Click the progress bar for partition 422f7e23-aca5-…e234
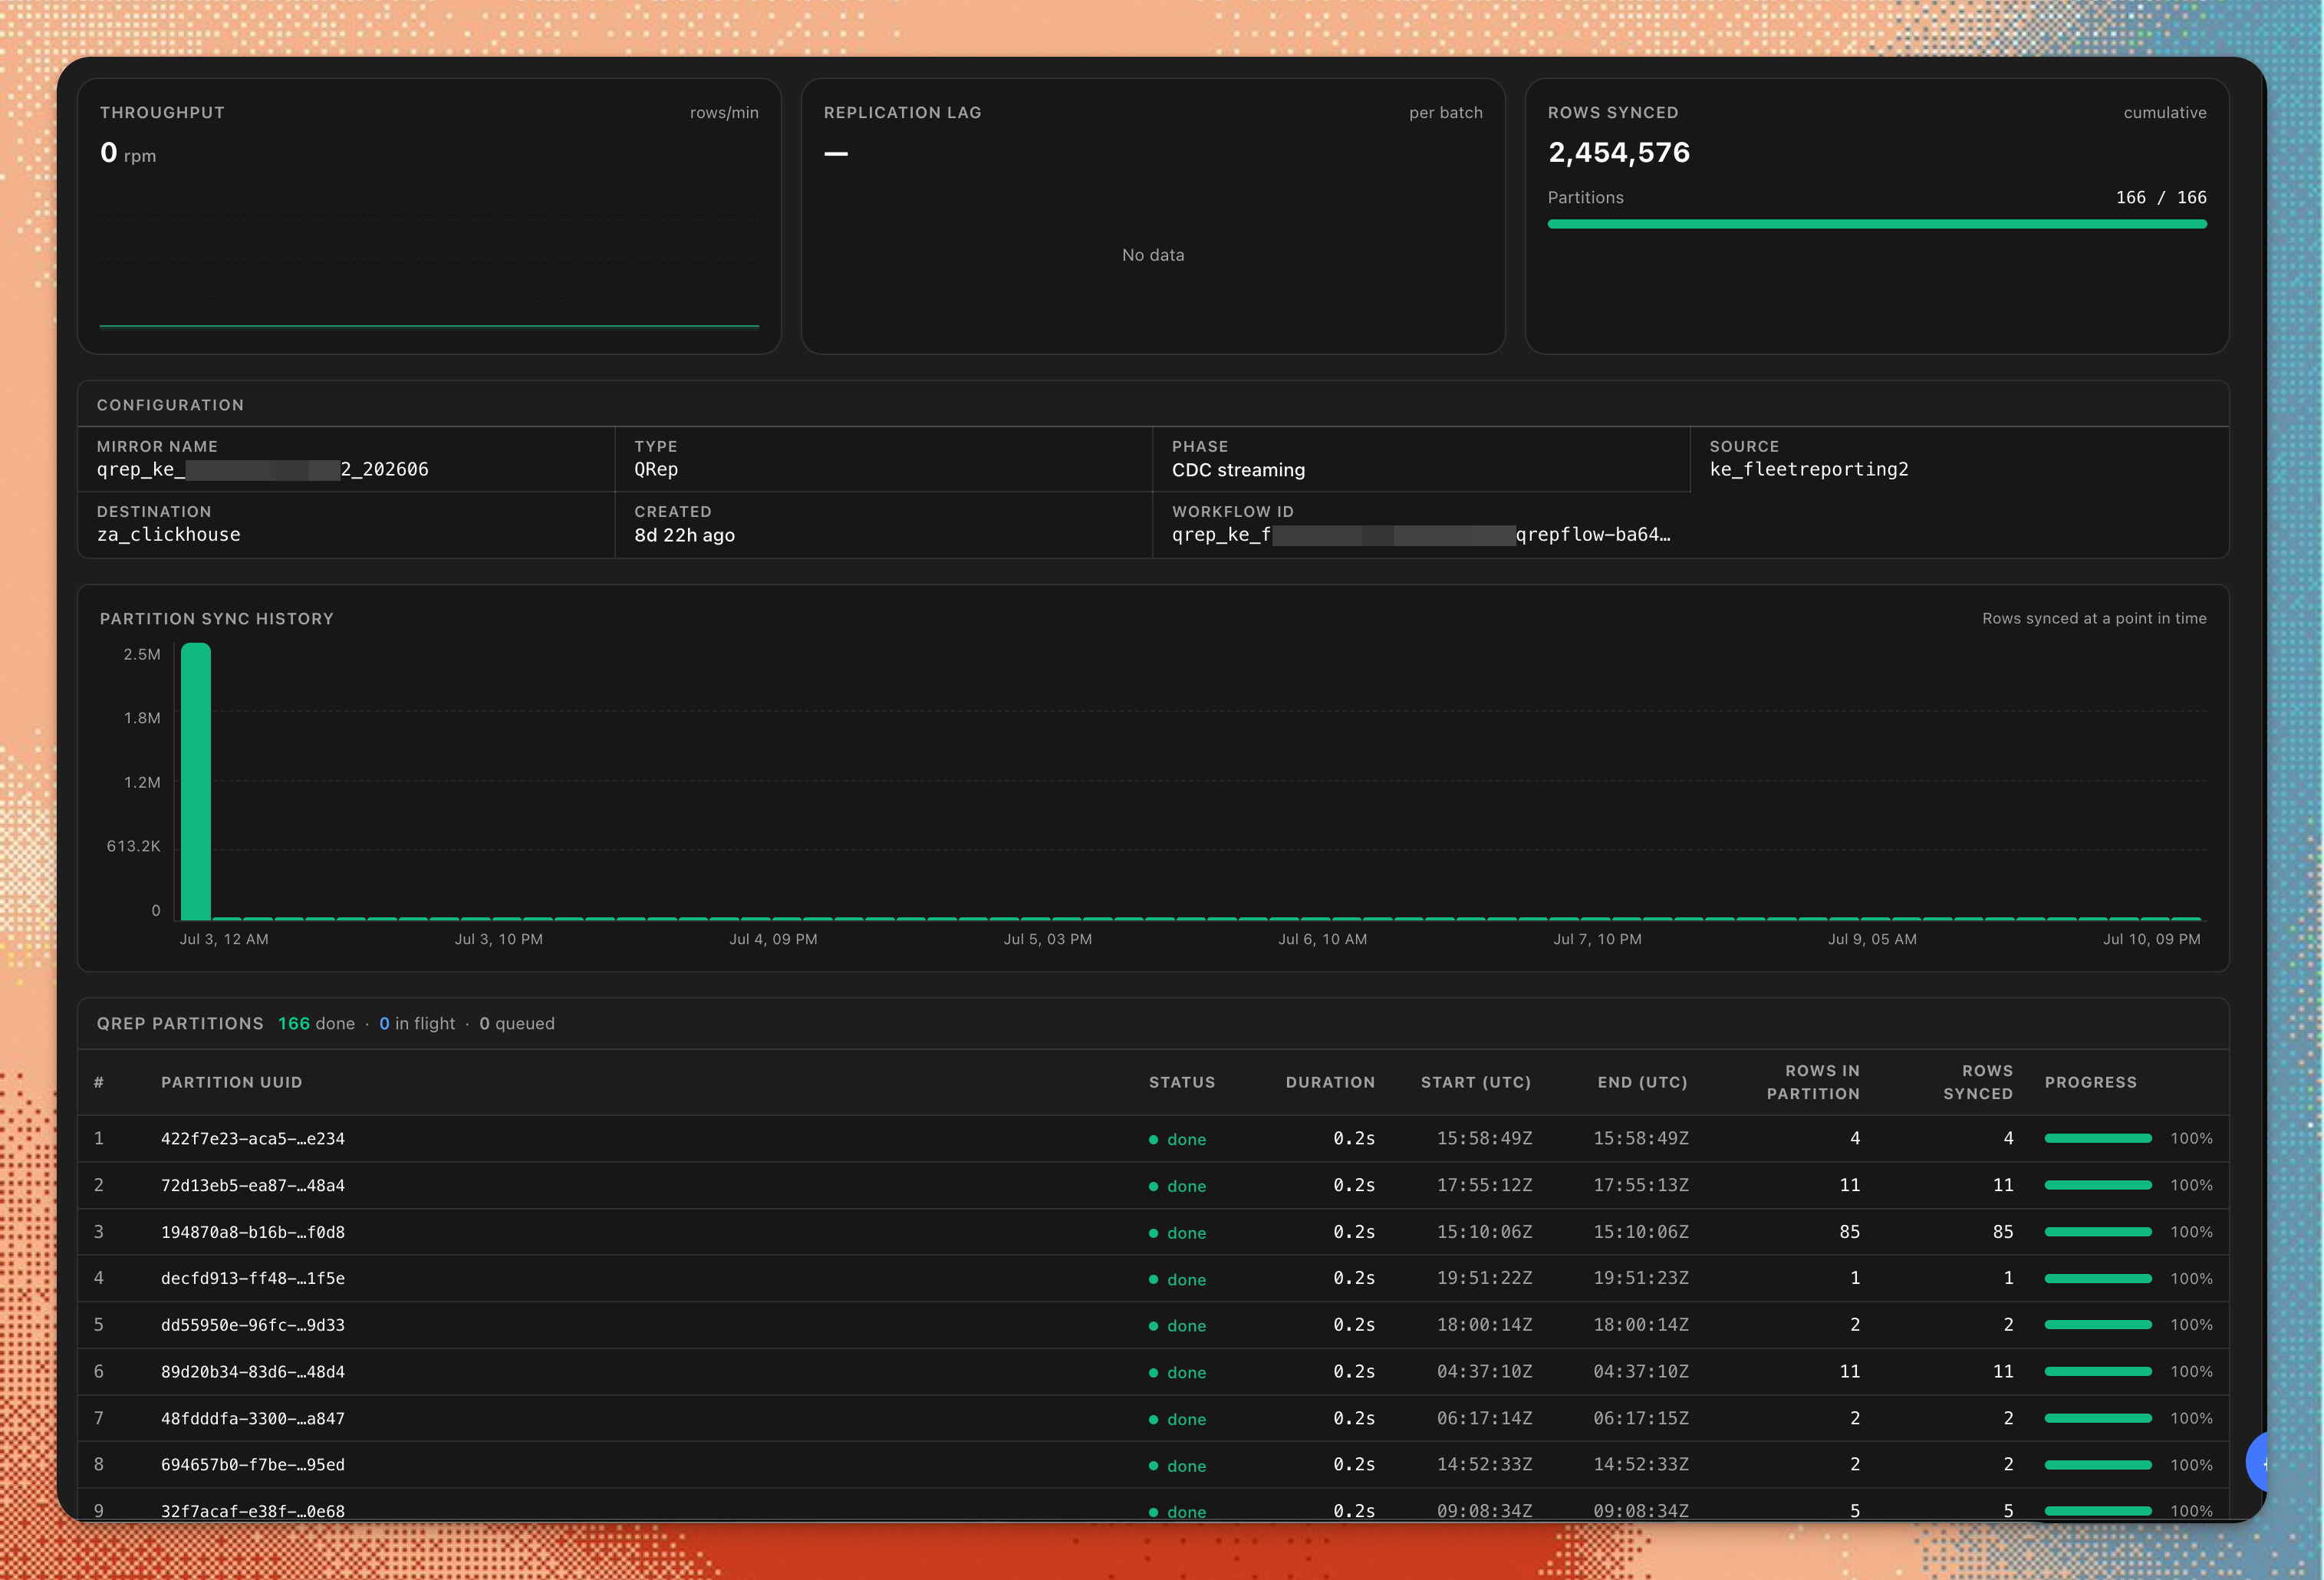 pyautogui.click(x=2097, y=1138)
